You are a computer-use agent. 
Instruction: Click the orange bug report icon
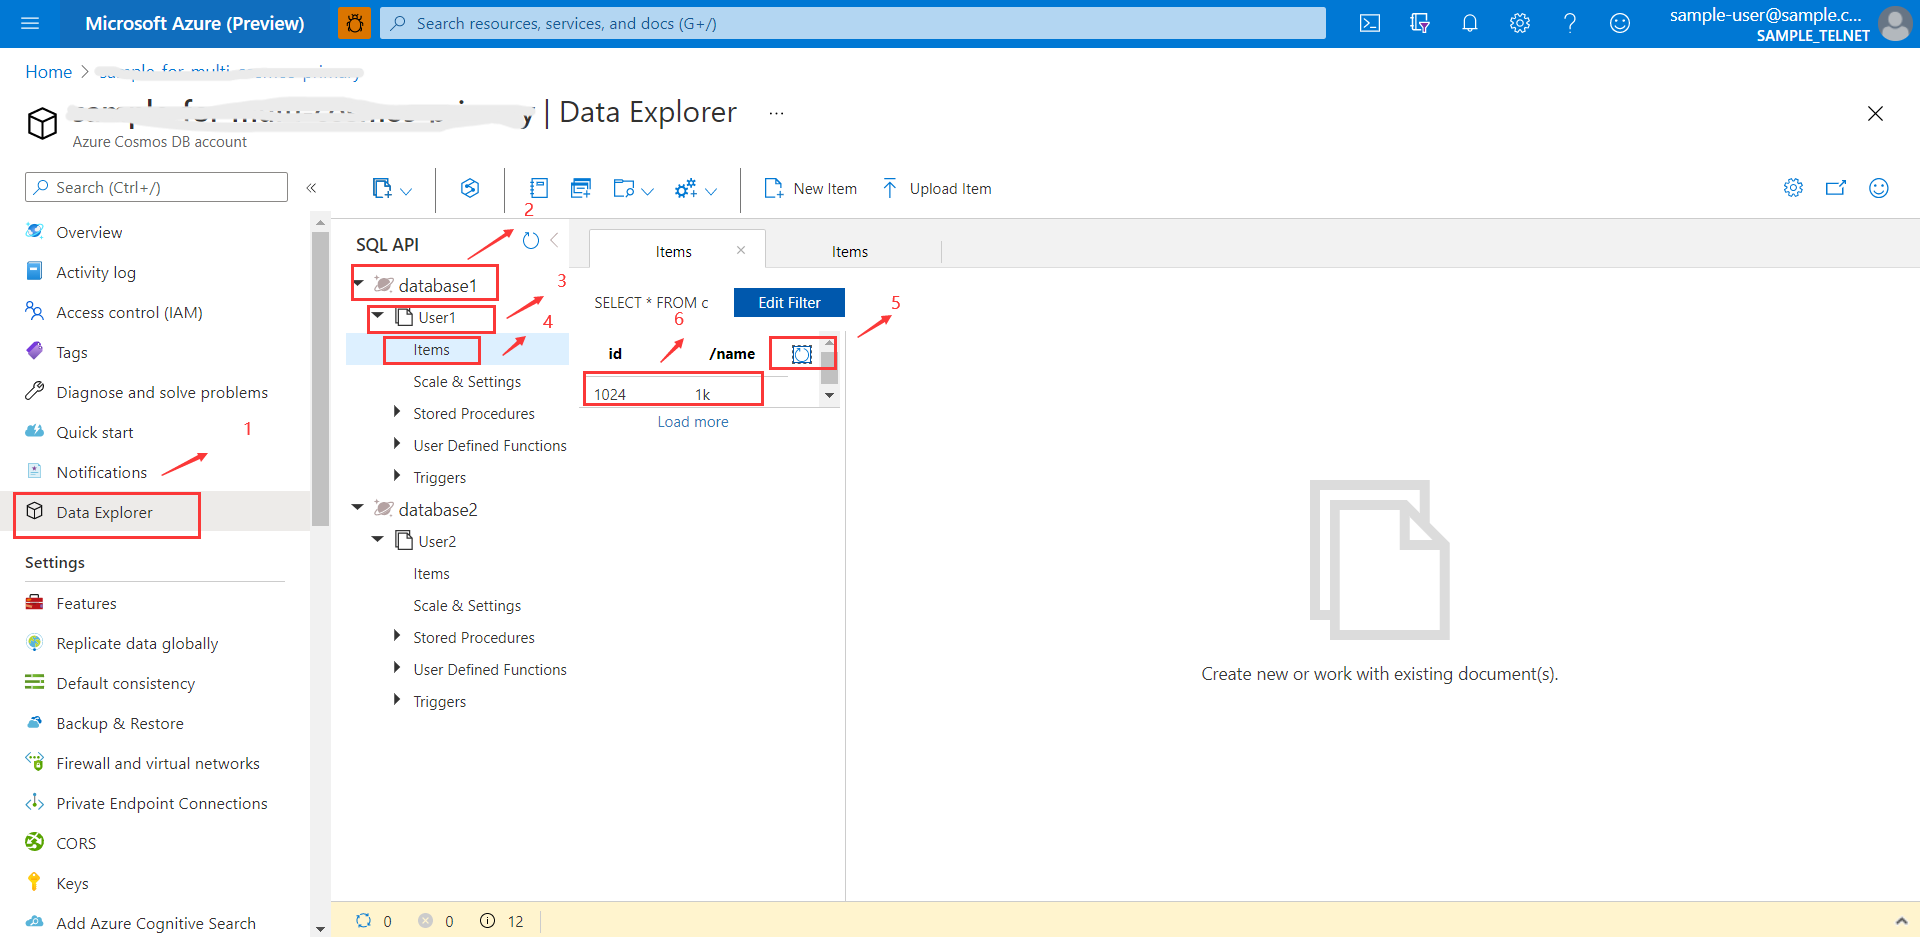point(354,23)
